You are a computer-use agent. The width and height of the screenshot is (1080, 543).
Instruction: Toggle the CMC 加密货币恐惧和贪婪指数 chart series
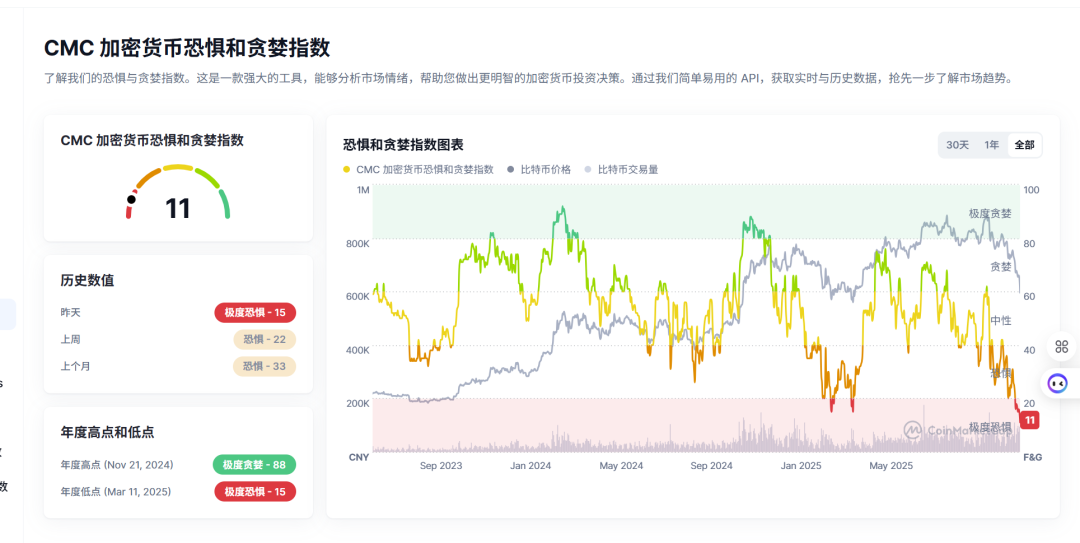[x=424, y=170]
